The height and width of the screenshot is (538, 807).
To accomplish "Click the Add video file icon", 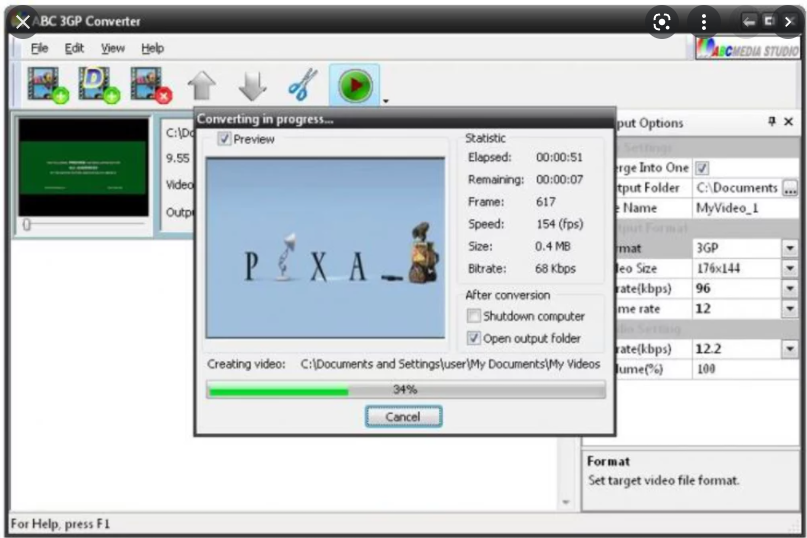I will pyautogui.click(x=48, y=85).
